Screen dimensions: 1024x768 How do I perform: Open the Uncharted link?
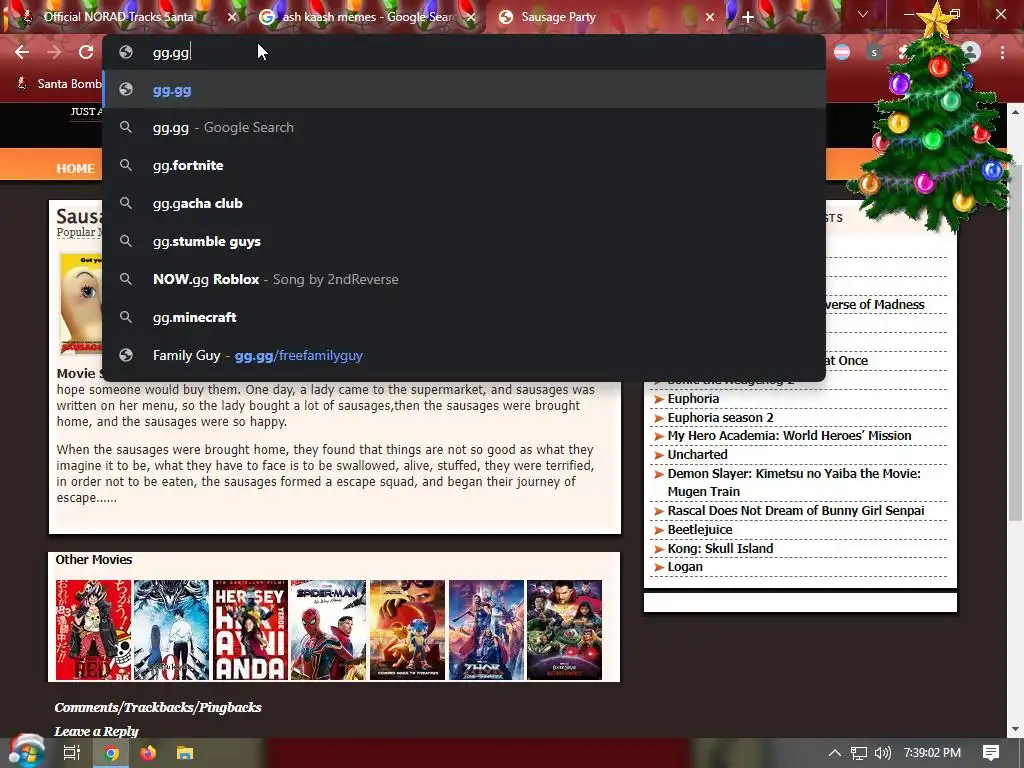pos(697,455)
